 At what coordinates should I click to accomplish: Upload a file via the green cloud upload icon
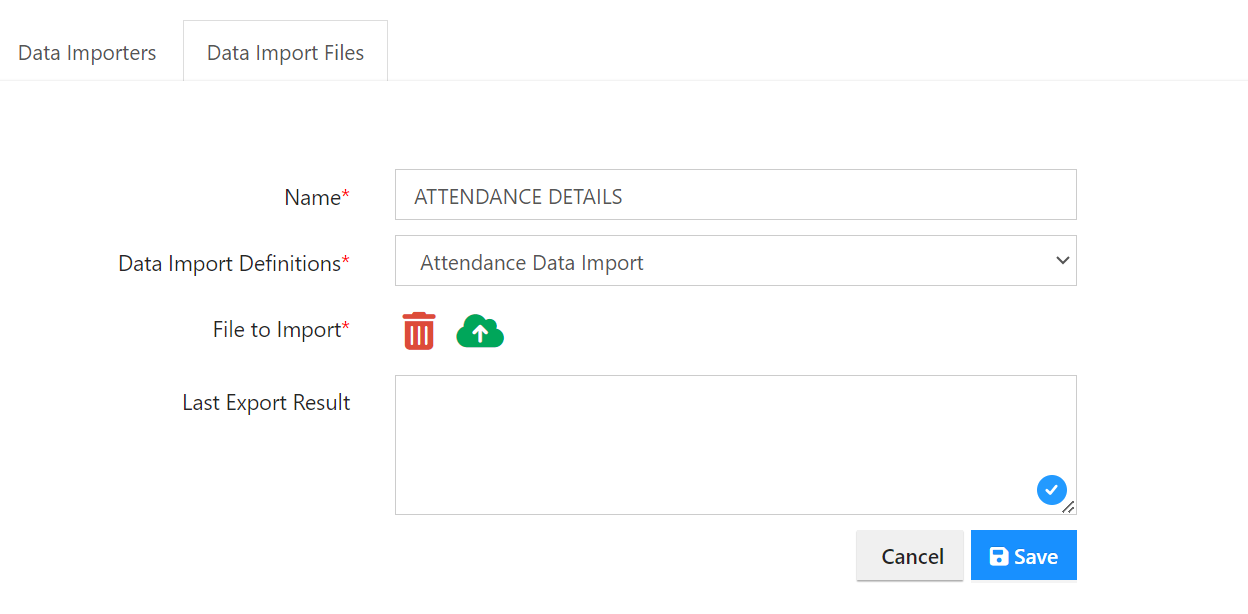click(x=480, y=330)
